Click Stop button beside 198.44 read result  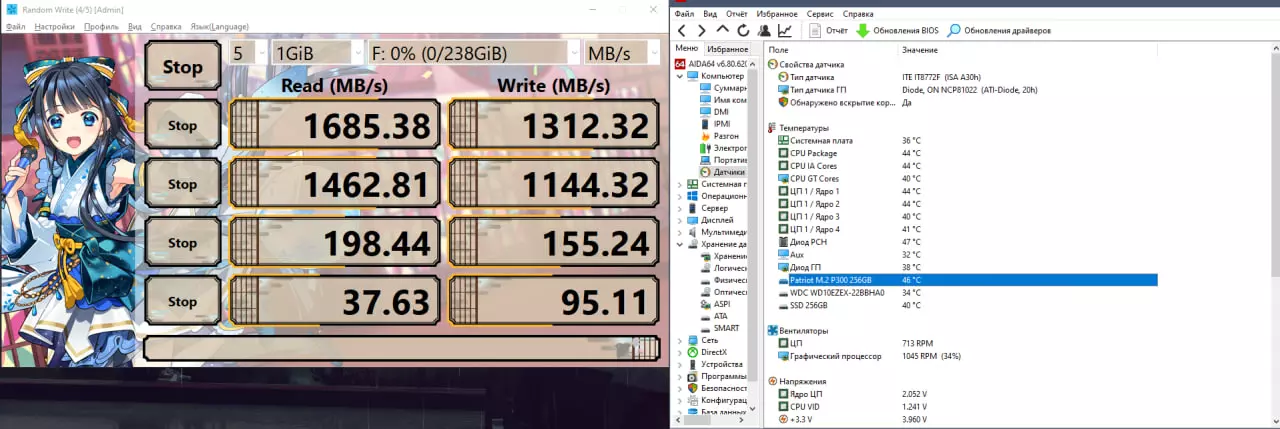point(183,243)
